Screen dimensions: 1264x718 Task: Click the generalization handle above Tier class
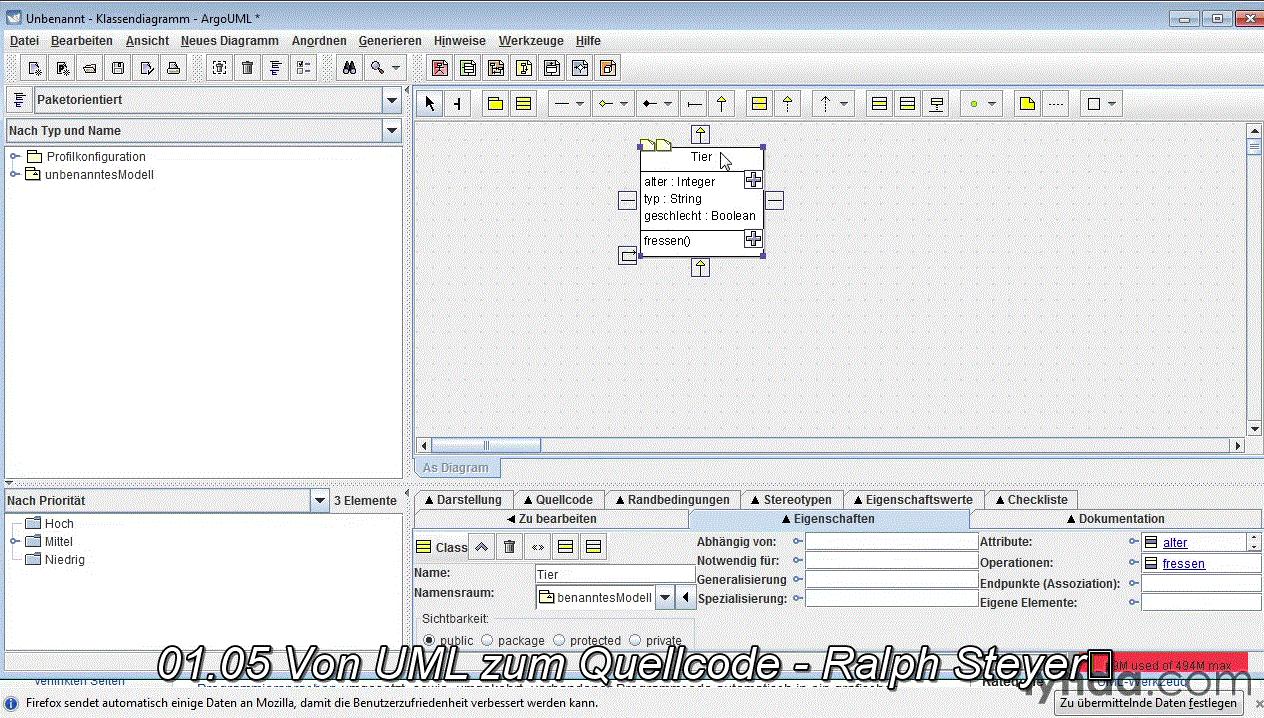tap(701, 133)
